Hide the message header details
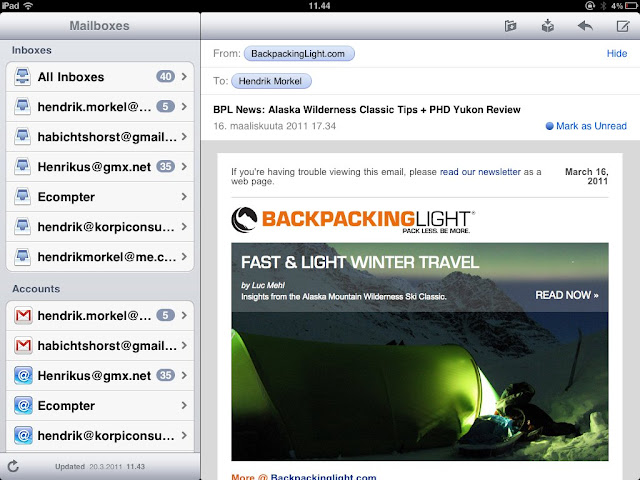The image size is (640, 480). point(617,53)
